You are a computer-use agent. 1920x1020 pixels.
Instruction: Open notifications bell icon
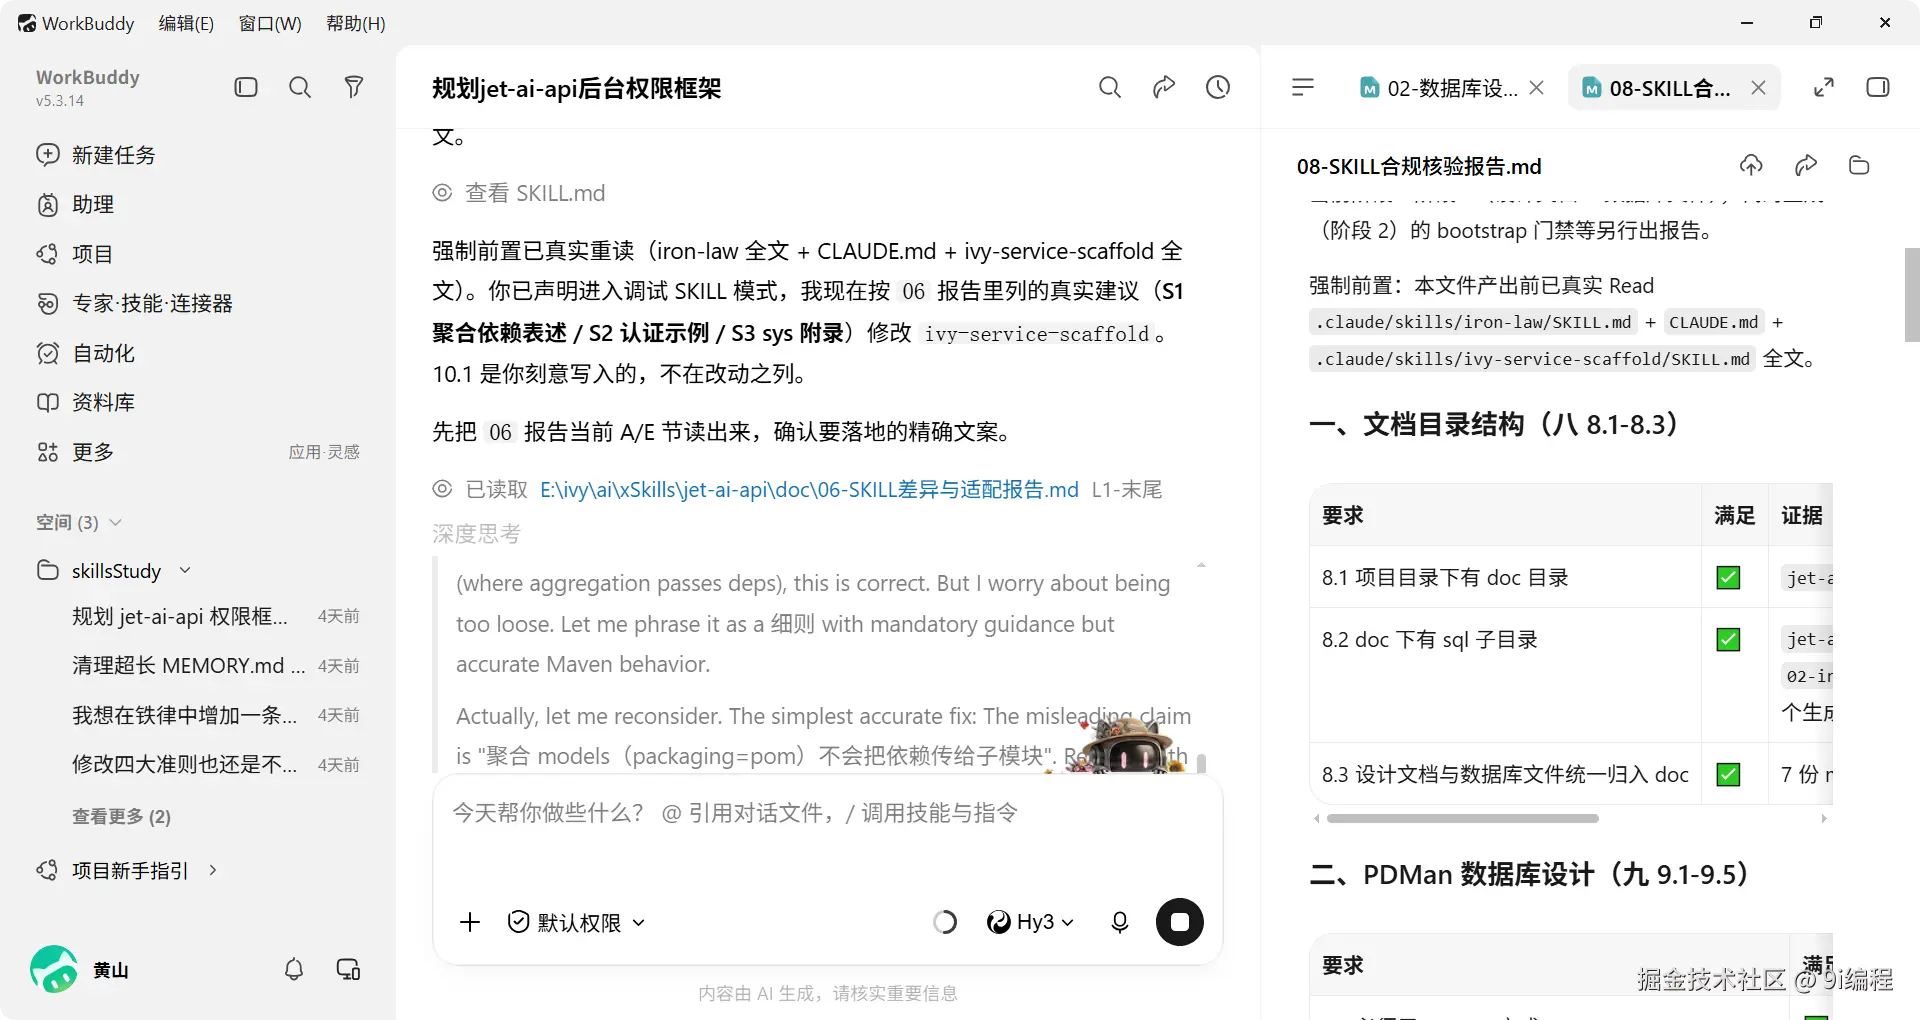[x=294, y=969]
